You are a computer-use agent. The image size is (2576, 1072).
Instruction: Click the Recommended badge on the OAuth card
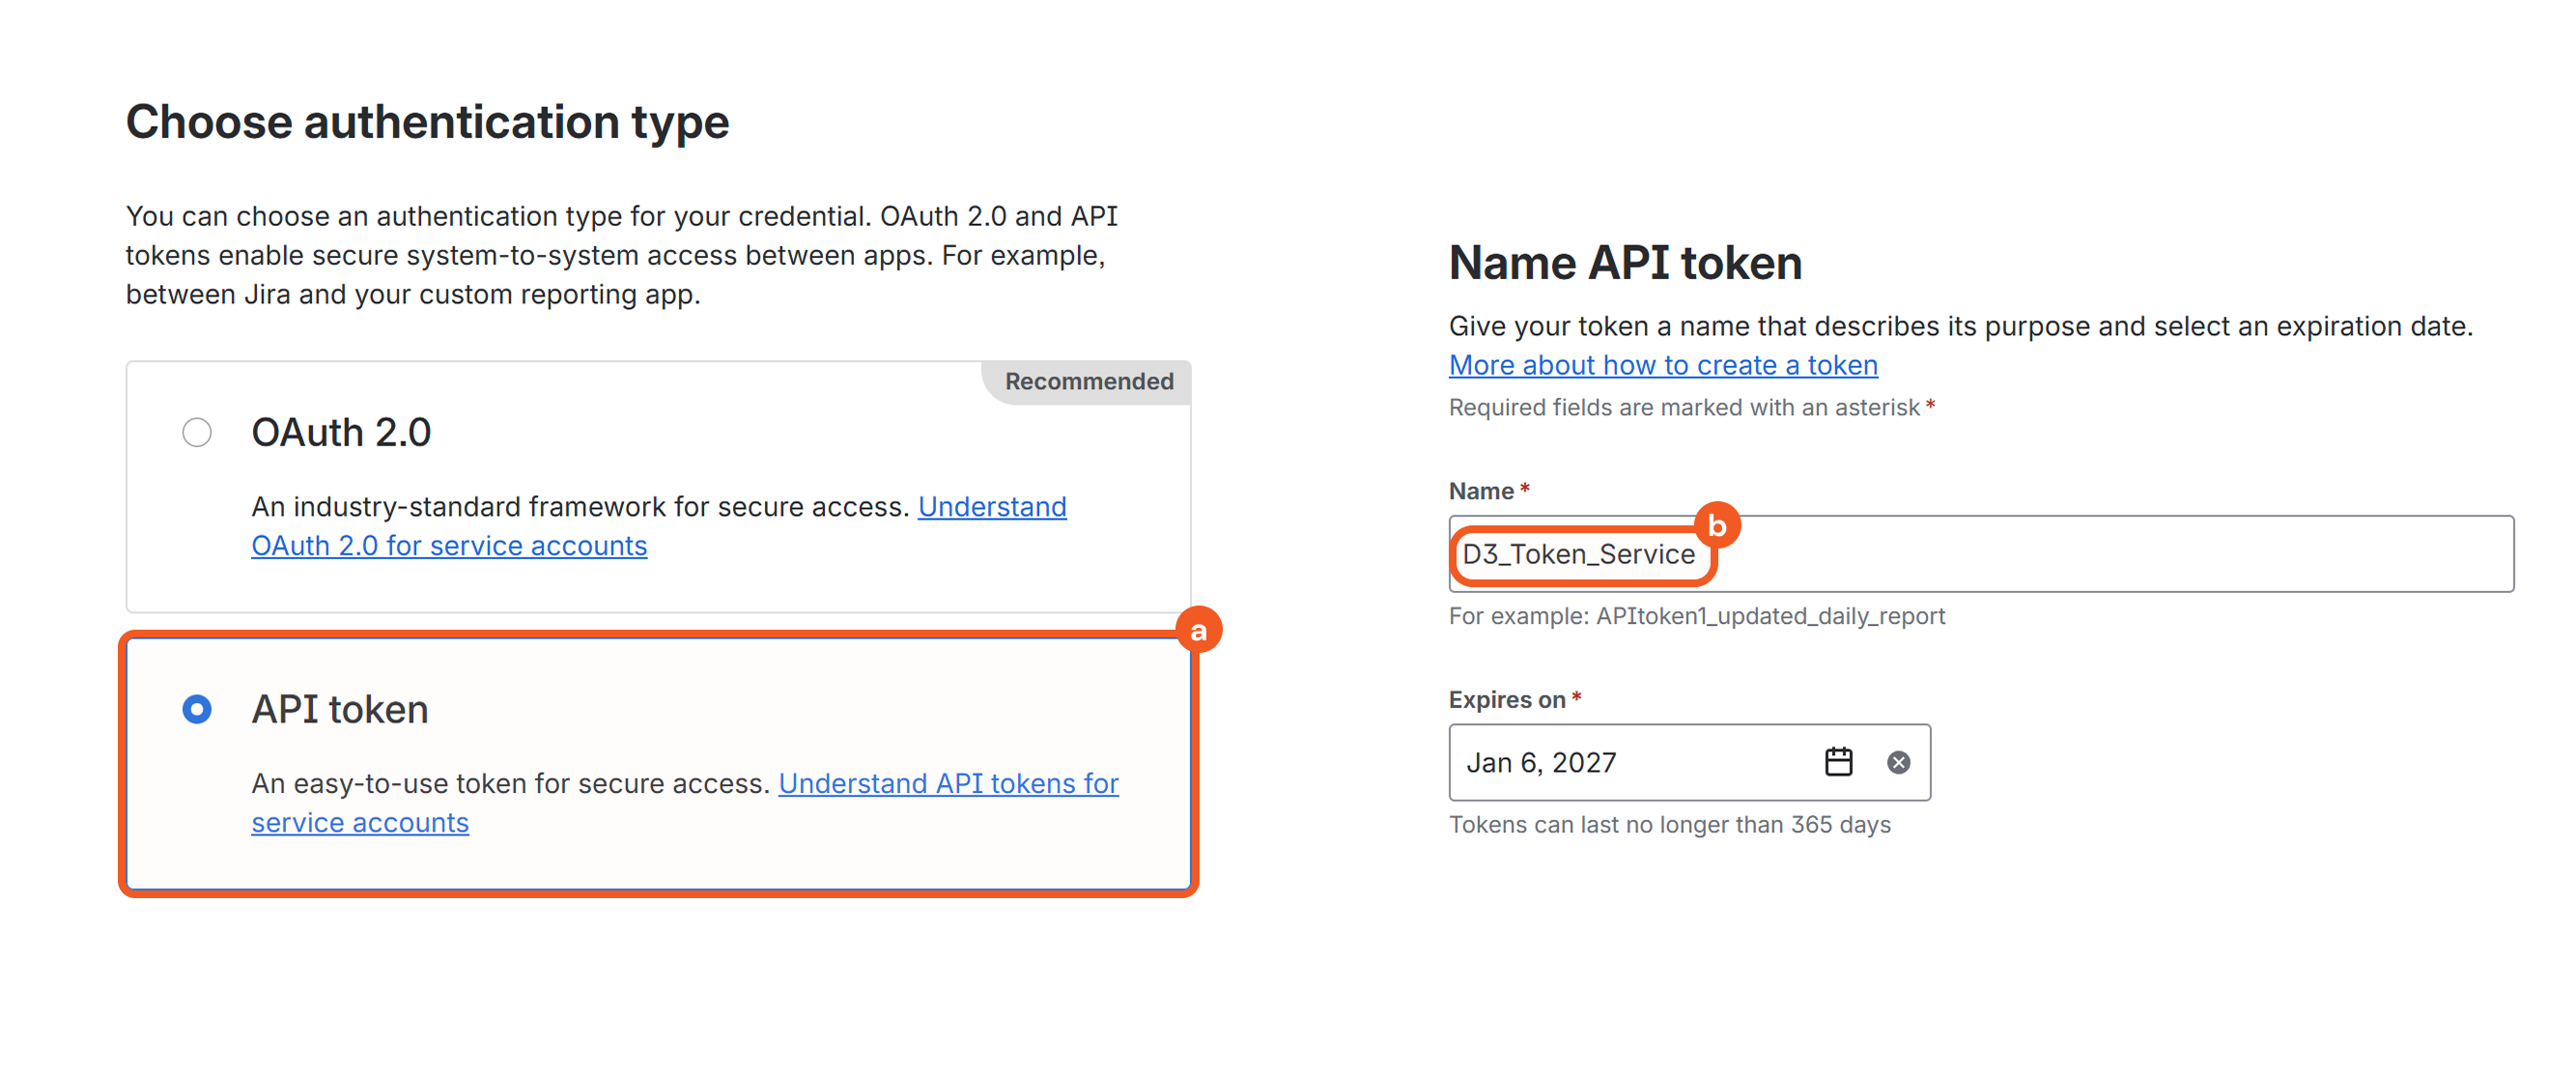pyautogui.click(x=1088, y=381)
